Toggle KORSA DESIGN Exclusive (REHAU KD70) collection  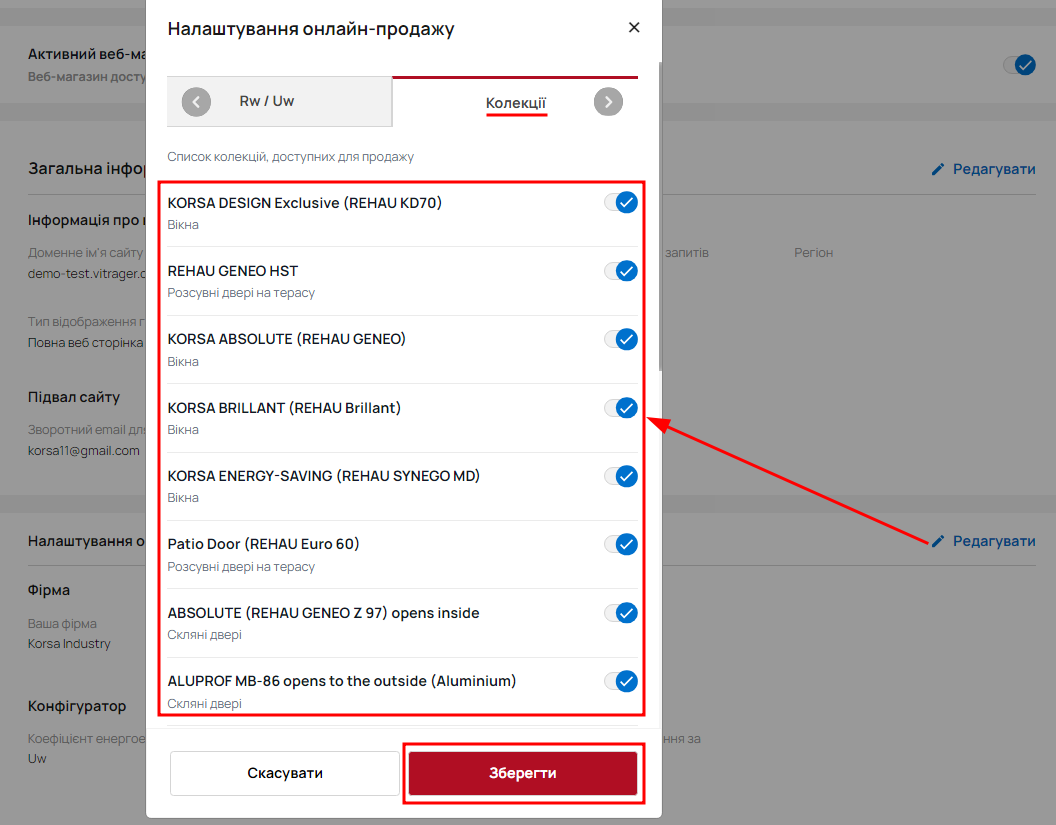[621, 202]
